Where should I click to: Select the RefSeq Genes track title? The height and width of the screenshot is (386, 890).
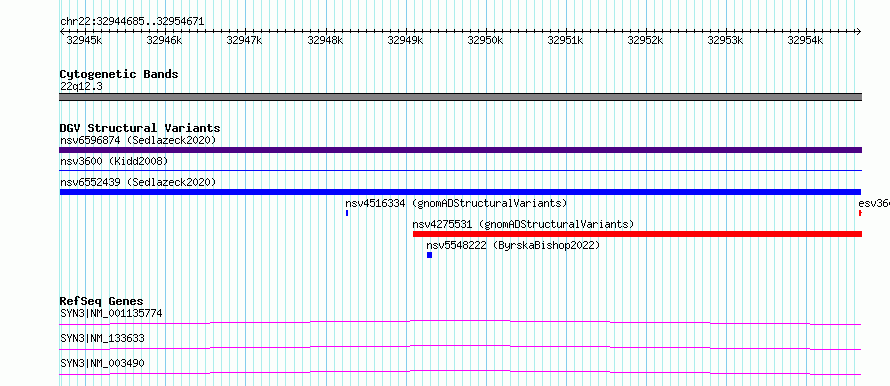pyautogui.click(x=102, y=301)
